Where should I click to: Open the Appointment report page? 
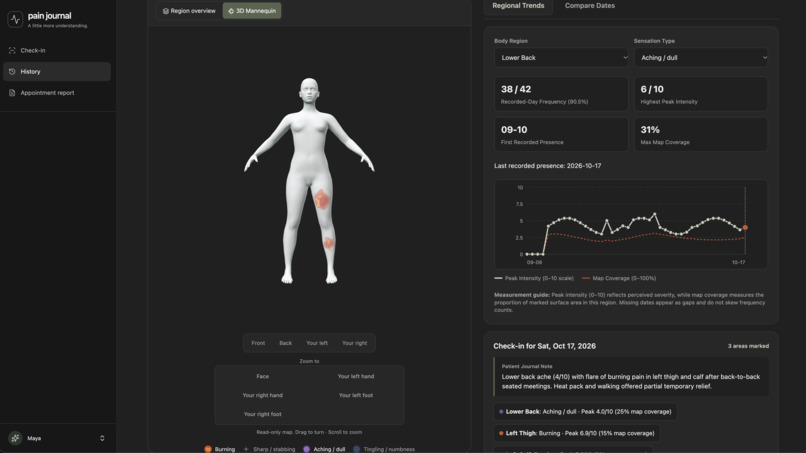coord(57,93)
